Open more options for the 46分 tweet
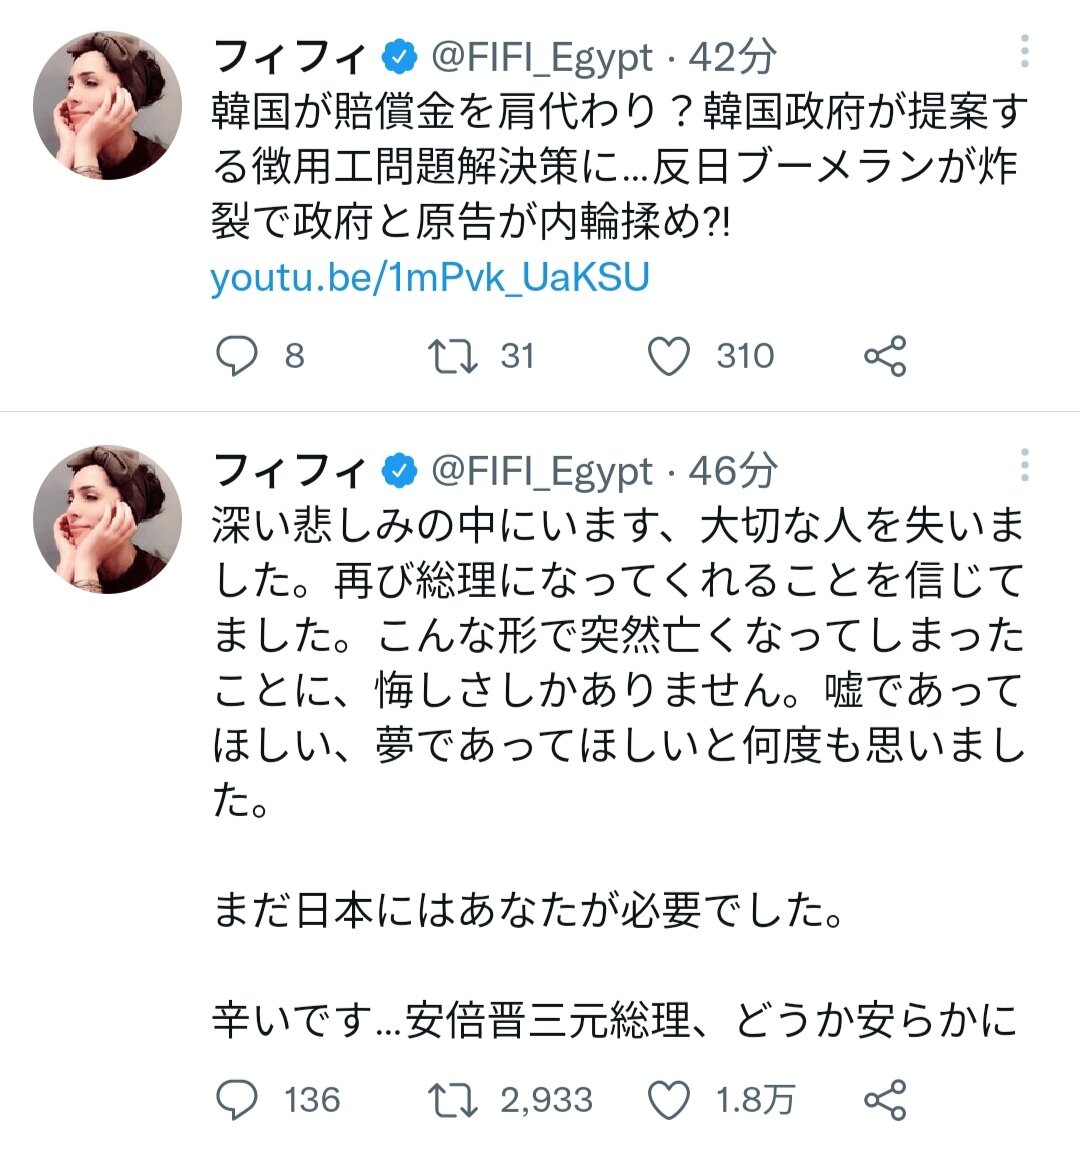 [x=1025, y=465]
